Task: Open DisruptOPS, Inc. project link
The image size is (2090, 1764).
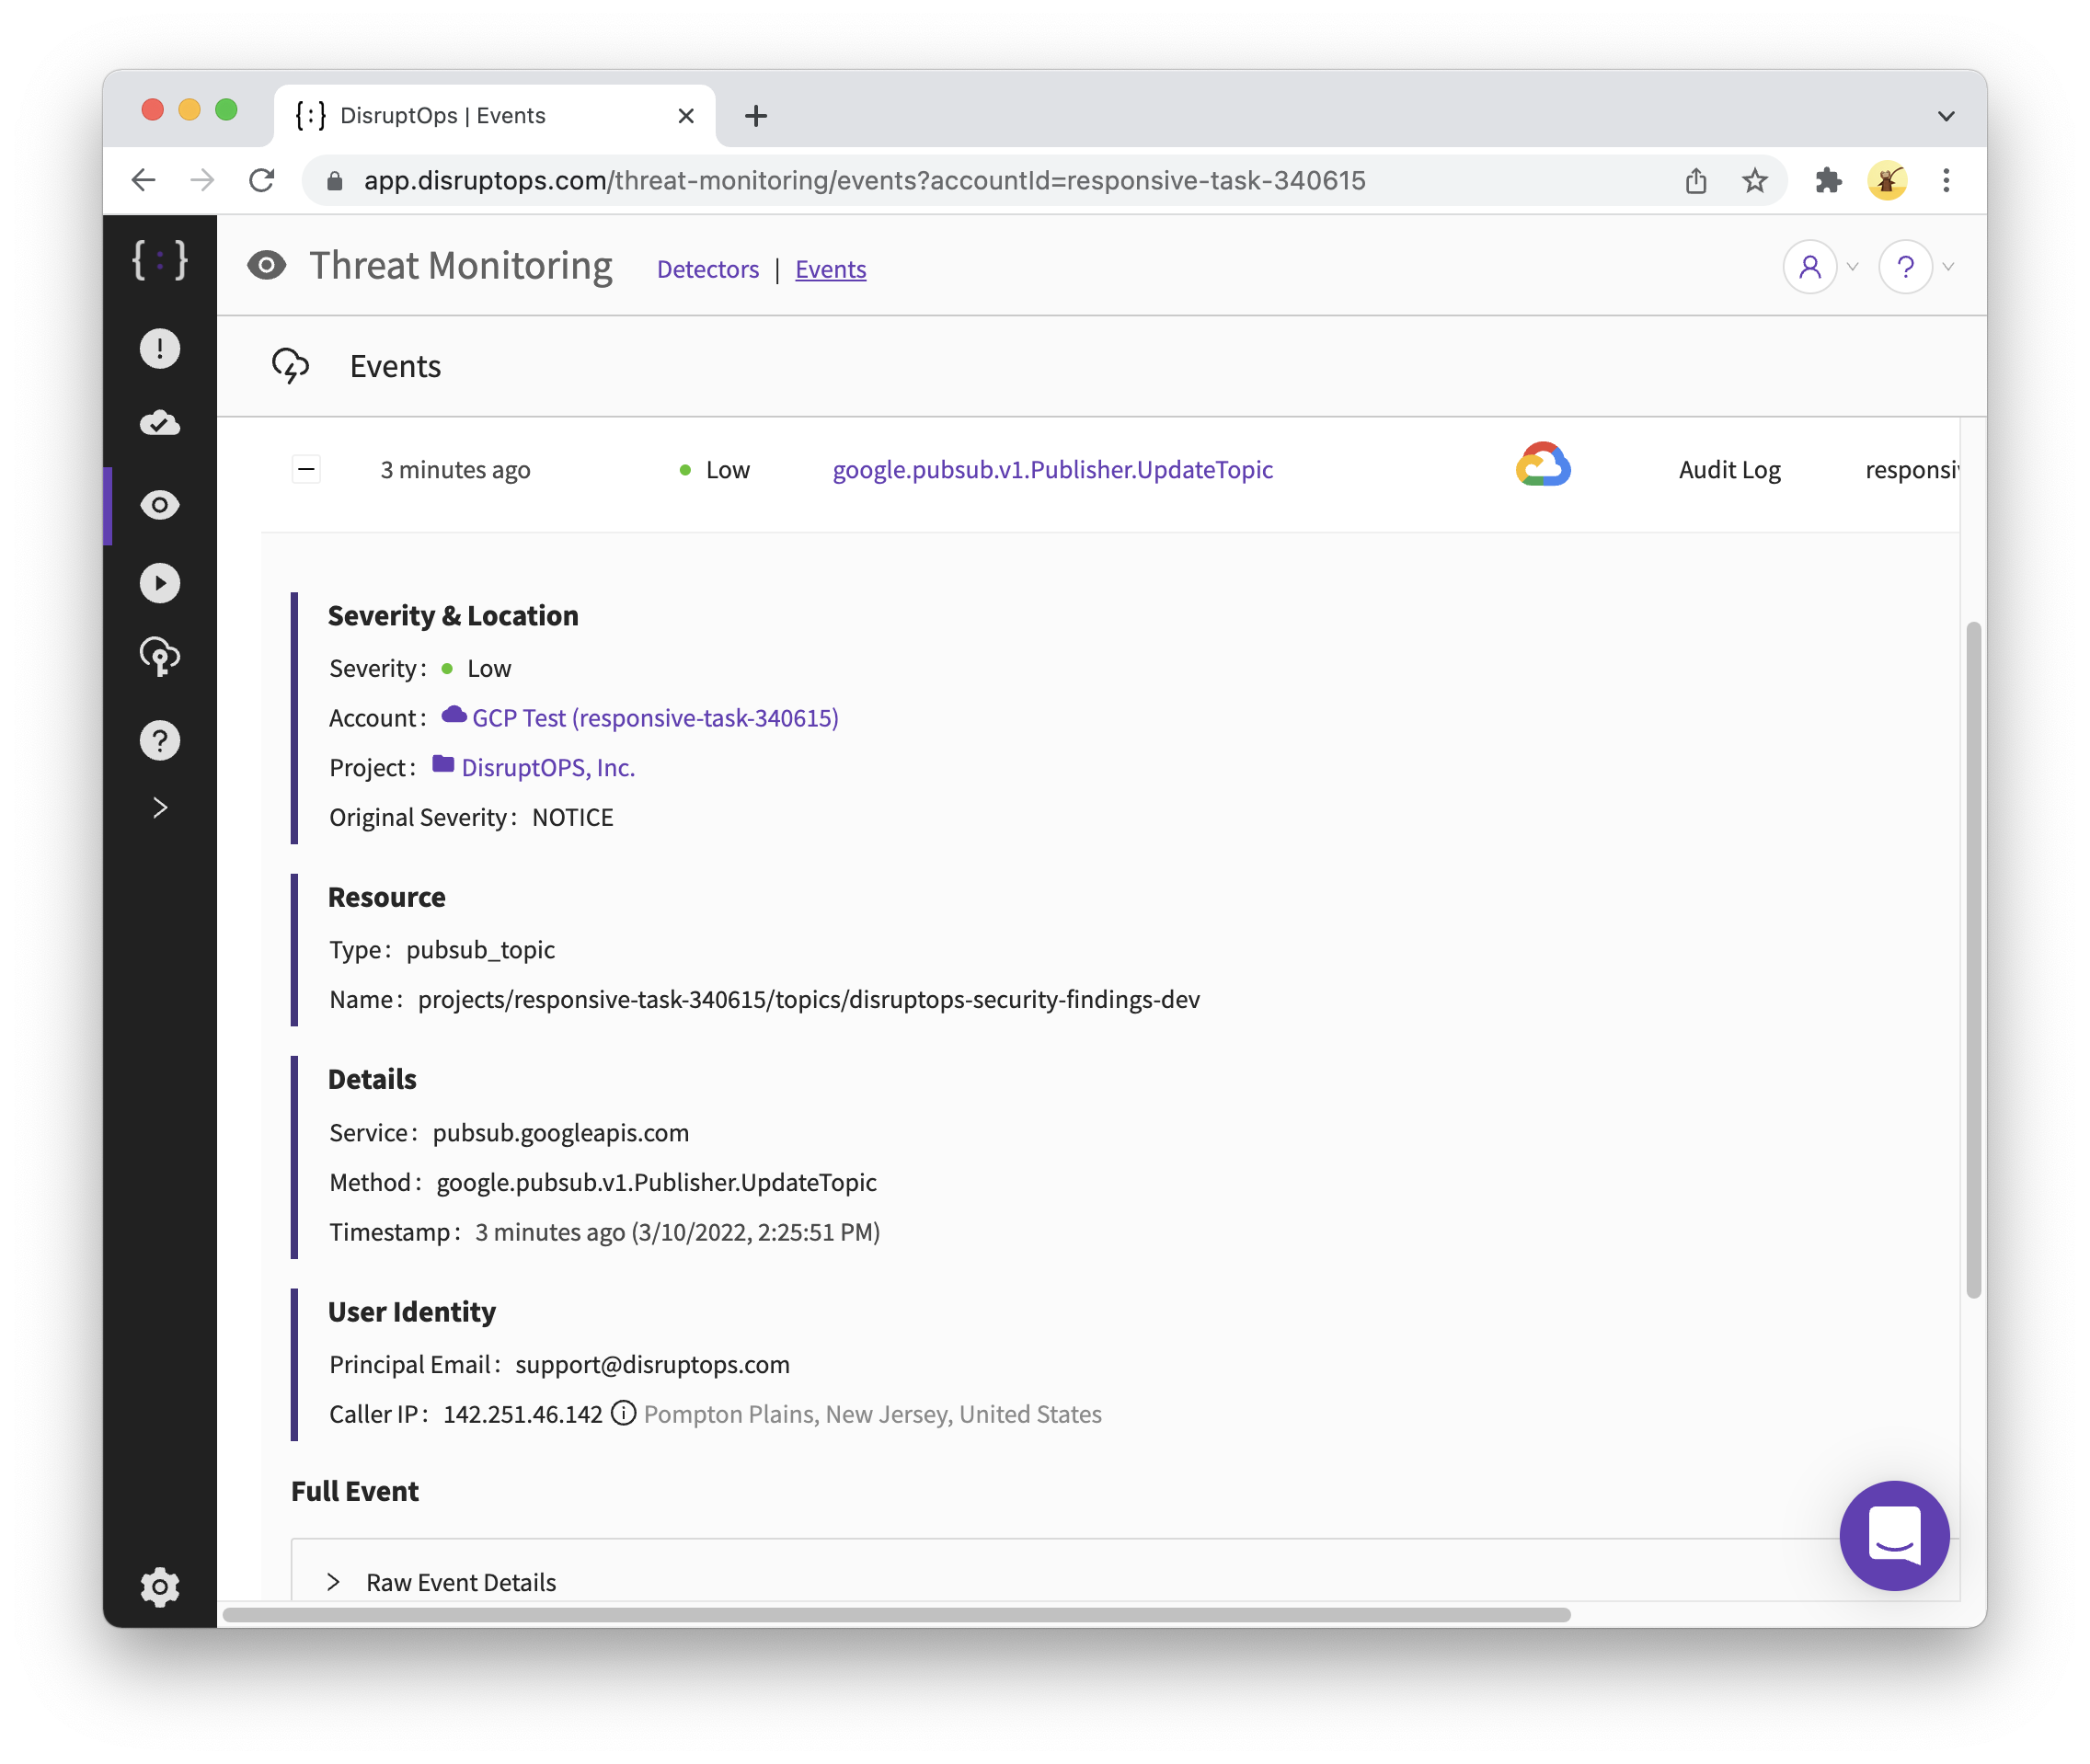Action: tap(548, 767)
